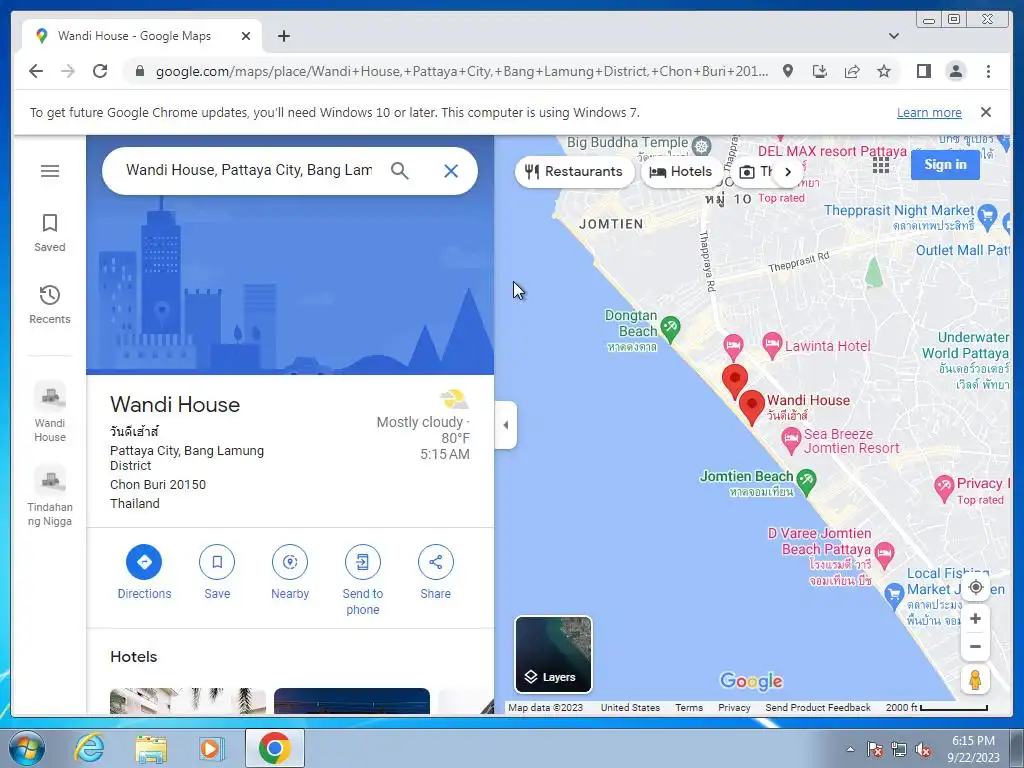Open the map Privacy link
This screenshot has height=768, width=1024.
click(734, 707)
